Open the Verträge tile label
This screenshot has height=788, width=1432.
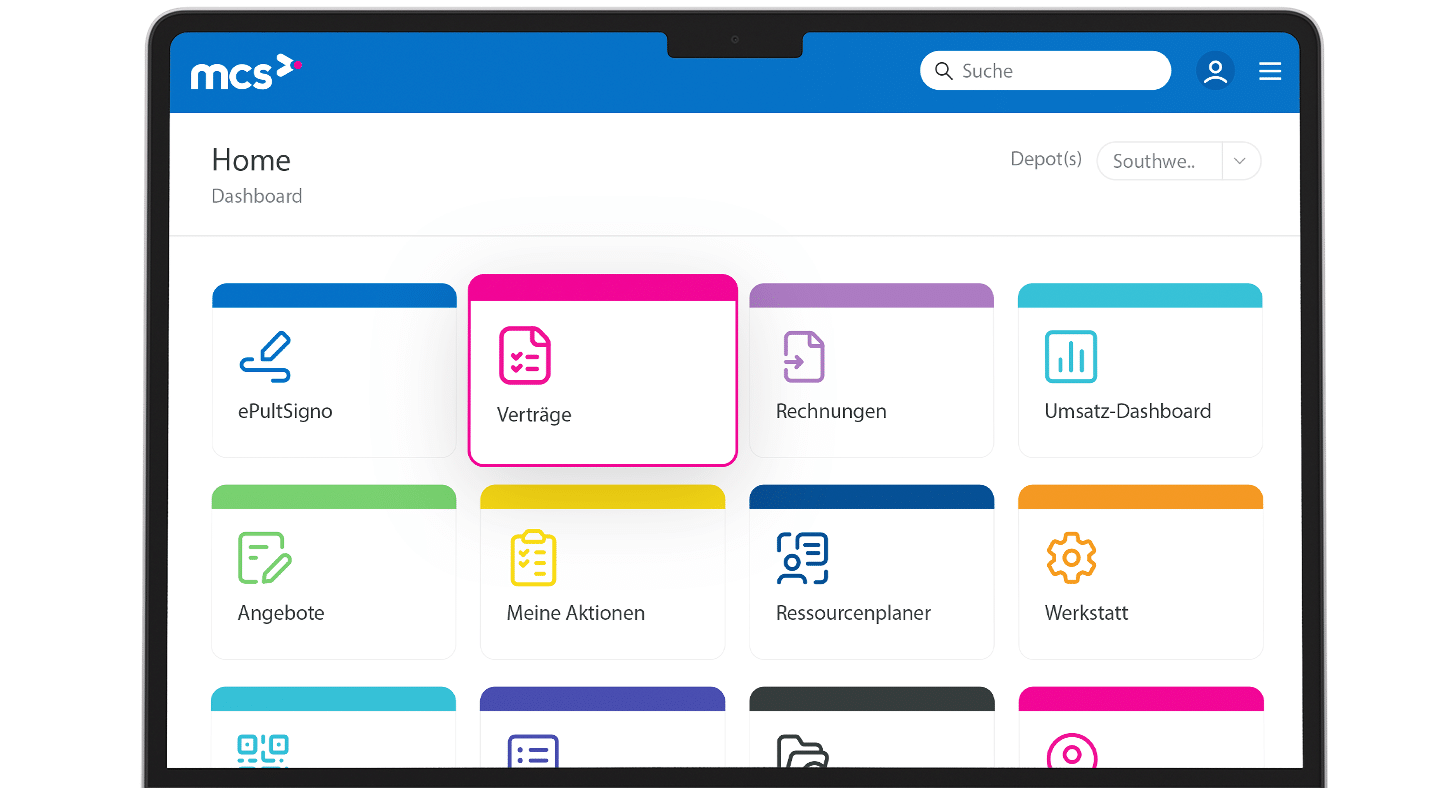534,415
